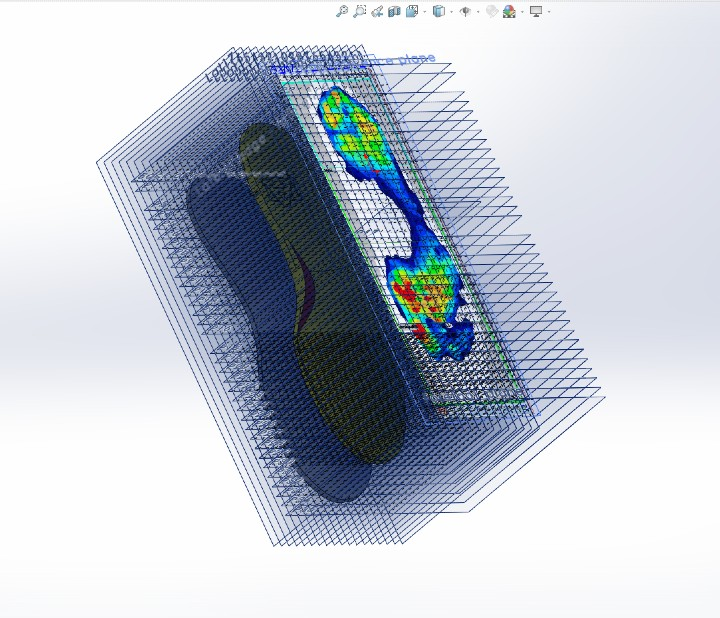Open the View Orientation cube icon
The image size is (720, 618).
click(411, 11)
